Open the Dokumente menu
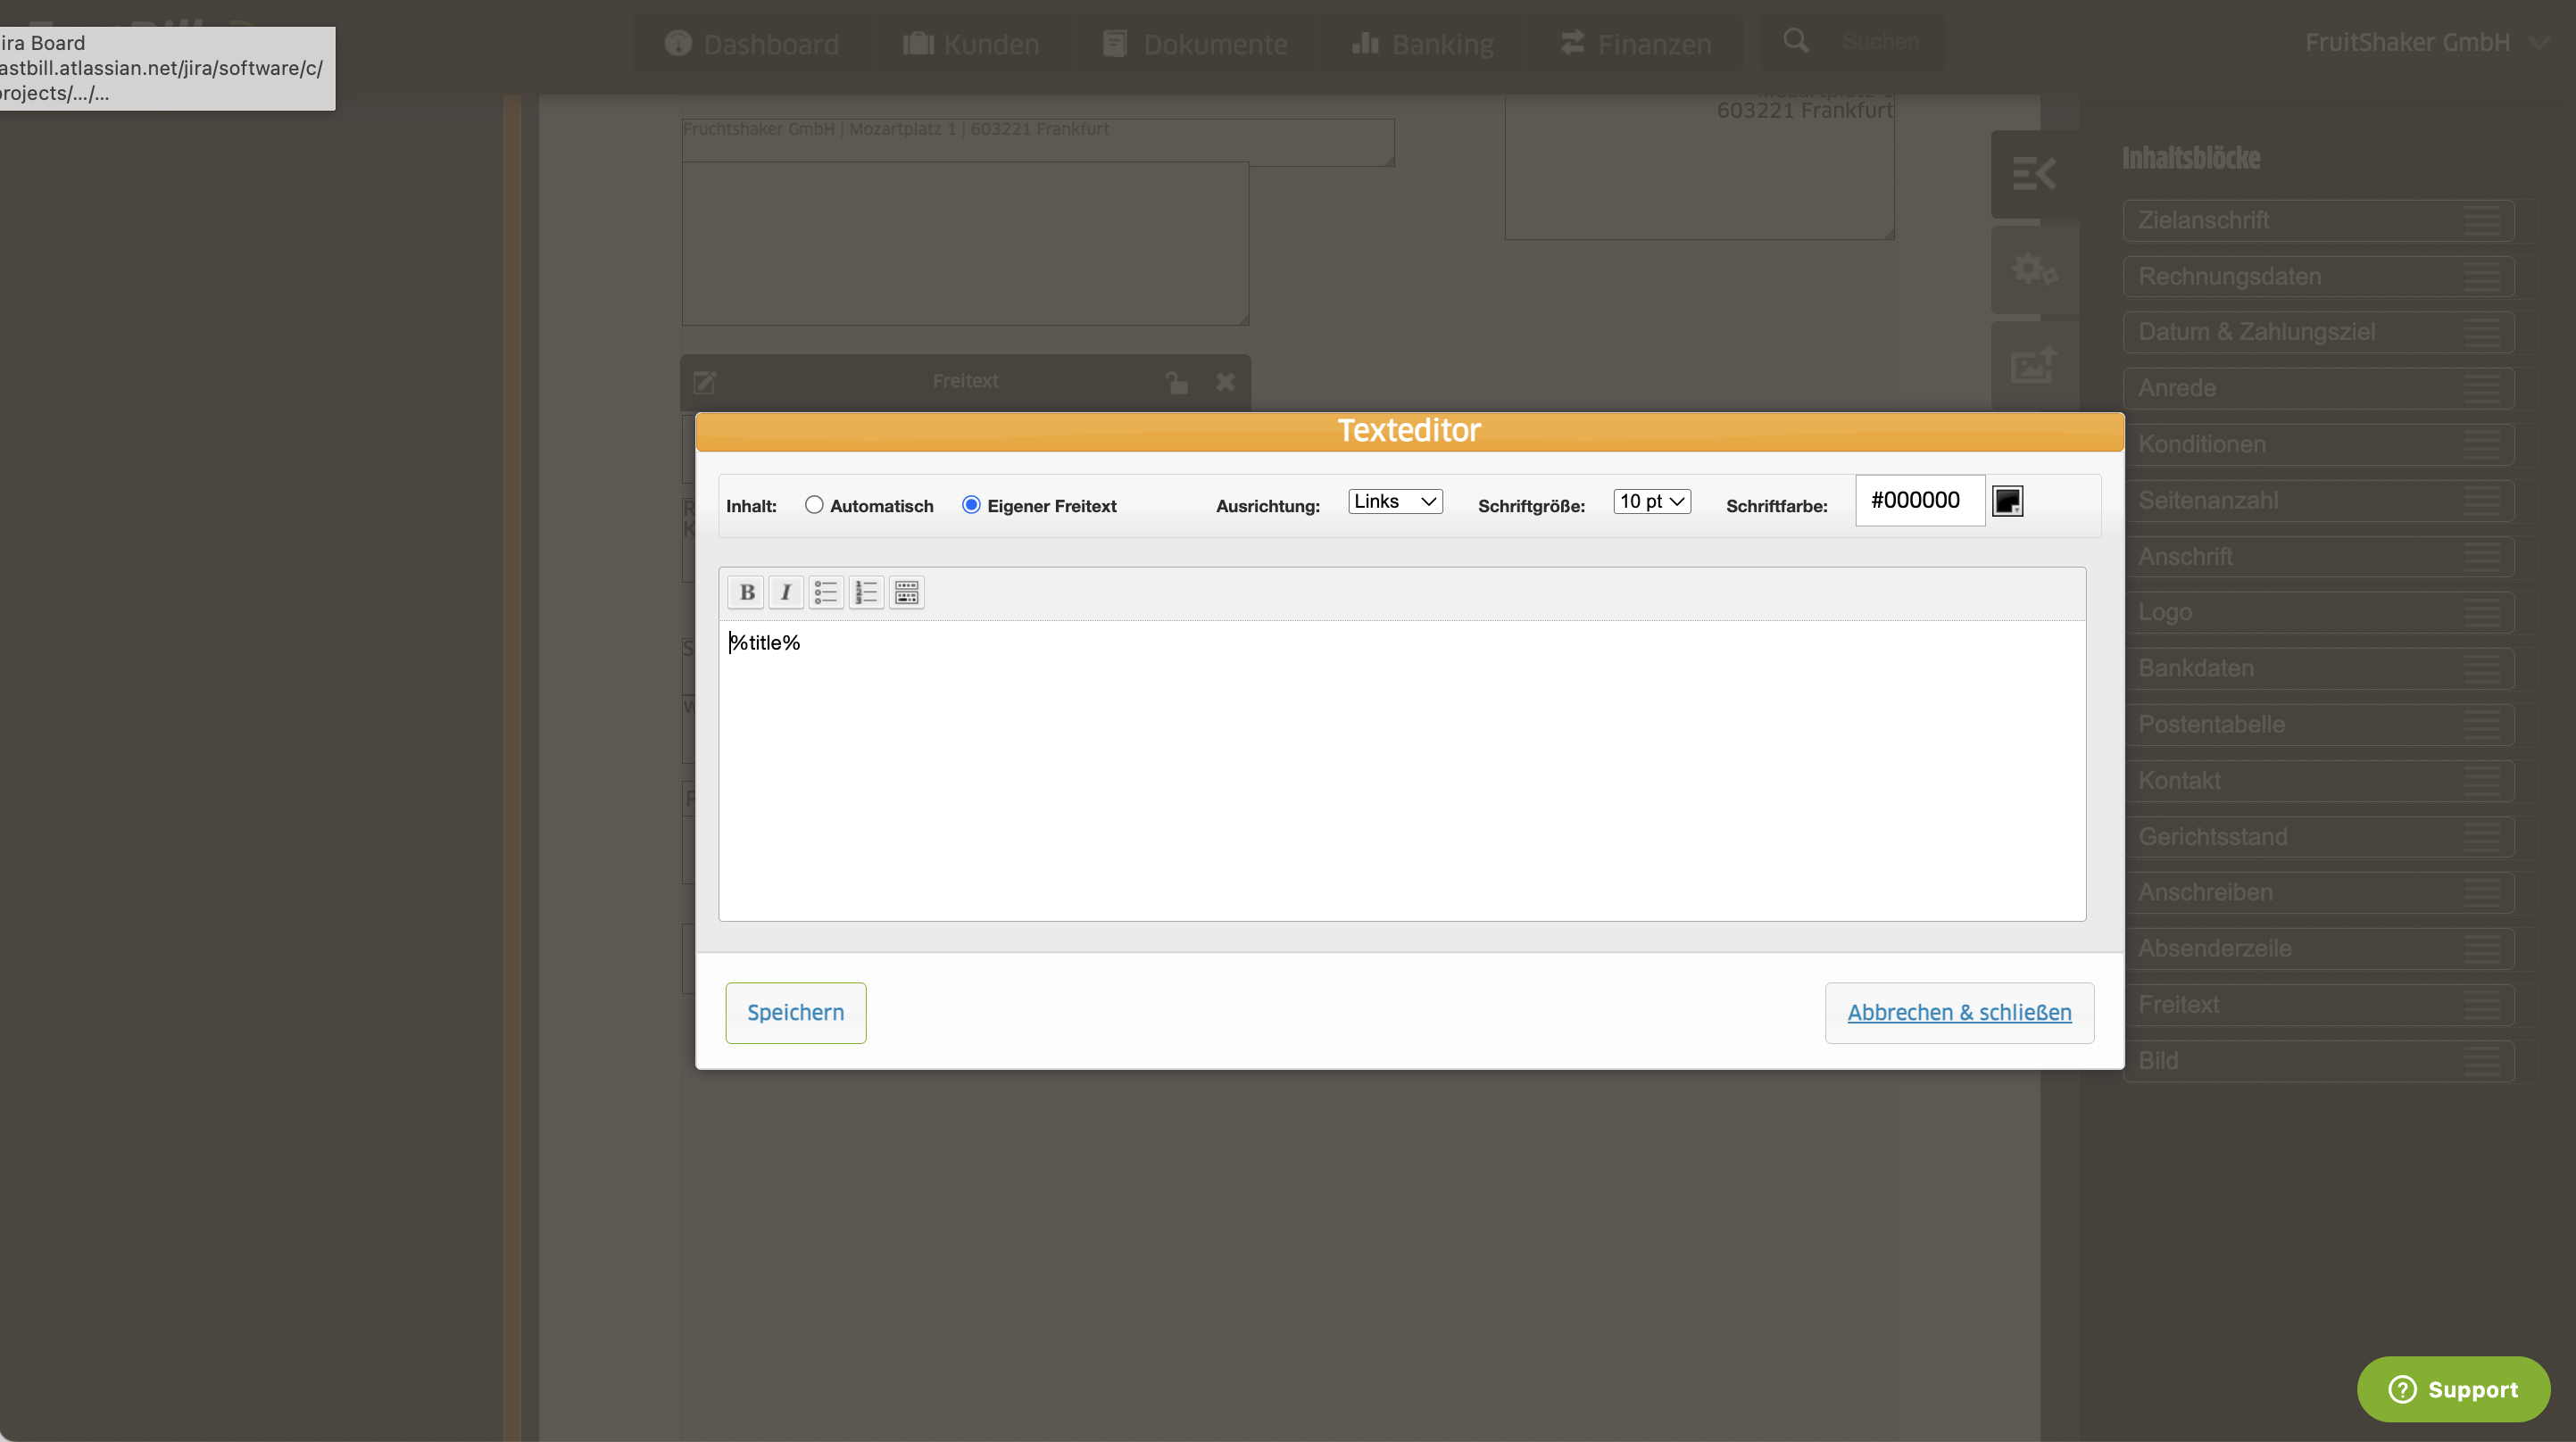The height and width of the screenshot is (1442, 2576). (1195, 44)
